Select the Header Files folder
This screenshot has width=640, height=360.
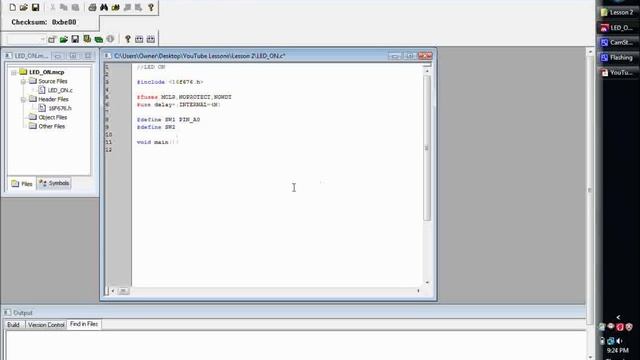pyautogui.click(x=53, y=99)
